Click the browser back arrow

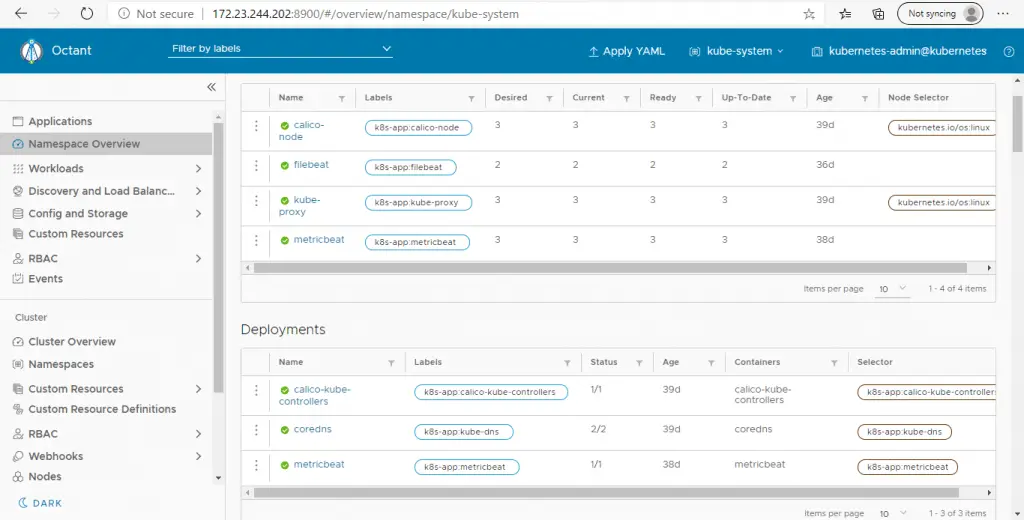(x=21, y=14)
